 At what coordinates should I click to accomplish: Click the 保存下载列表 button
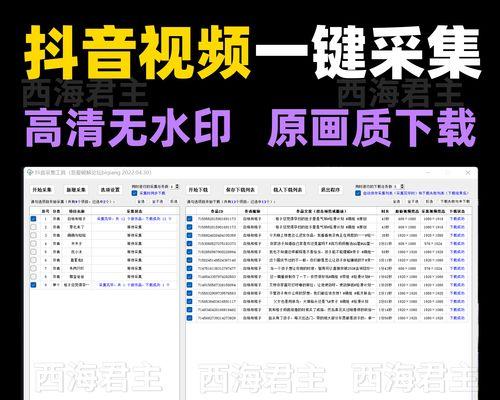point(240,190)
